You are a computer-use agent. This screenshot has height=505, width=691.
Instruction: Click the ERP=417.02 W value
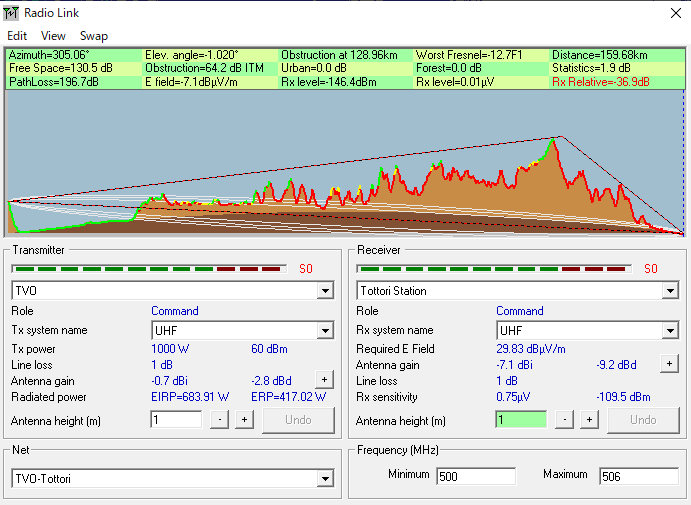(289, 397)
